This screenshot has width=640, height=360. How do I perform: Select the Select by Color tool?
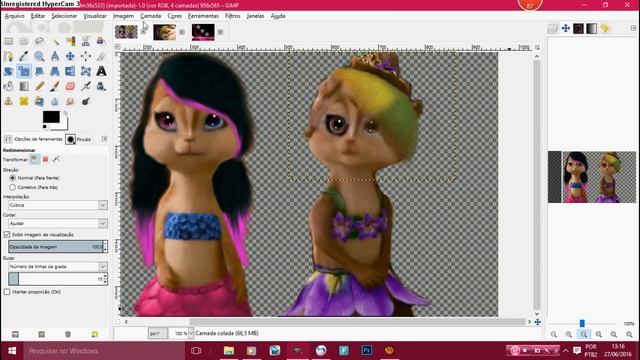(70, 41)
